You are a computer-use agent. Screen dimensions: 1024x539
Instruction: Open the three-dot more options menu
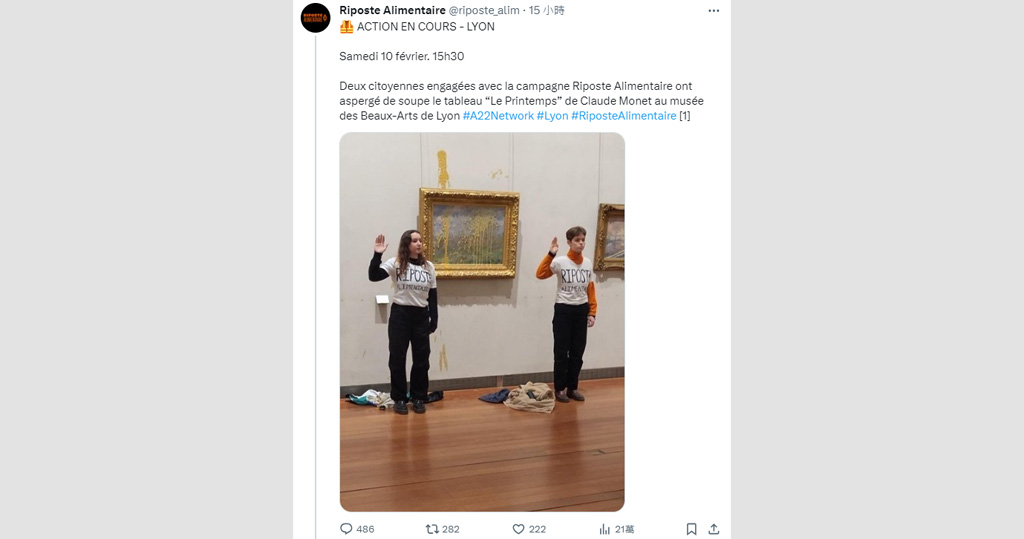[x=714, y=10]
